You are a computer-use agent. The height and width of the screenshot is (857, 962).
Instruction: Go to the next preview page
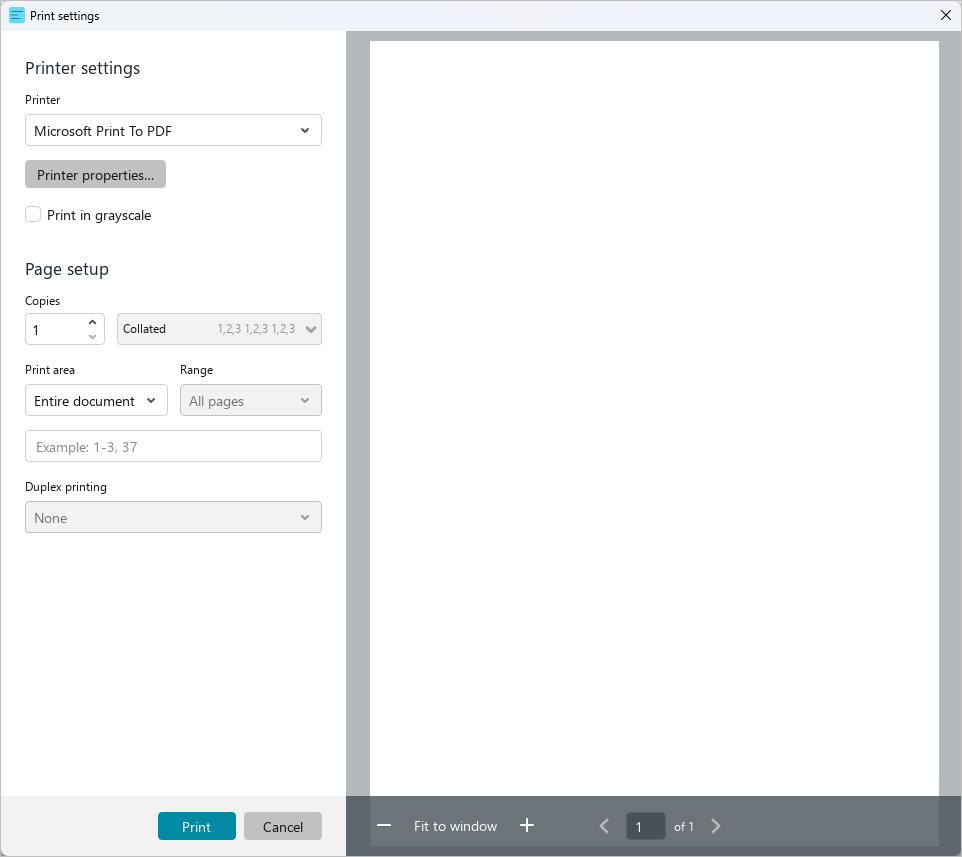(x=715, y=826)
